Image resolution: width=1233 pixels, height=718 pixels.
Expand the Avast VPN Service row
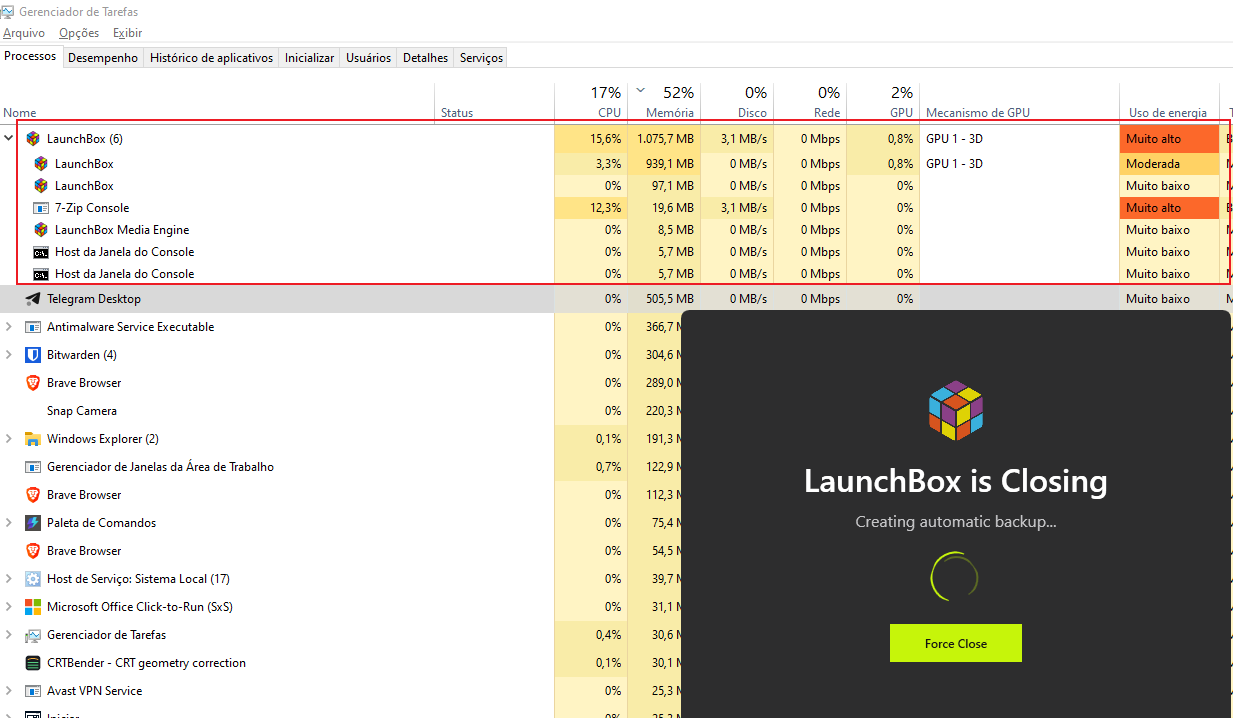[9, 691]
